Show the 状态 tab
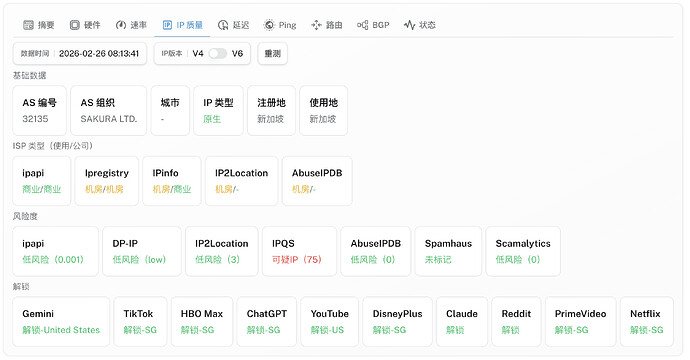 tap(420, 25)
